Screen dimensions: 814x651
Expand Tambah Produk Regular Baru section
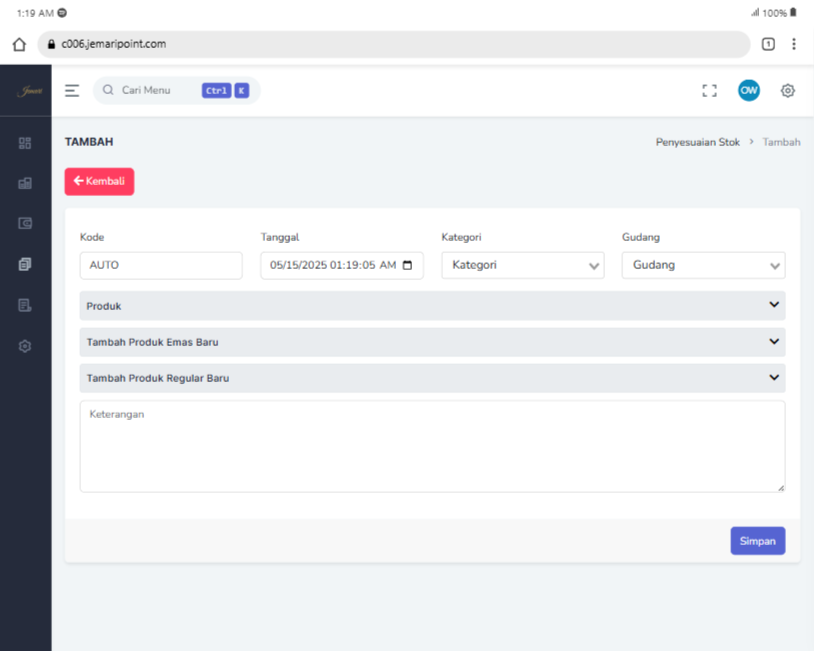pyautogui.click(x=432, y=378)
